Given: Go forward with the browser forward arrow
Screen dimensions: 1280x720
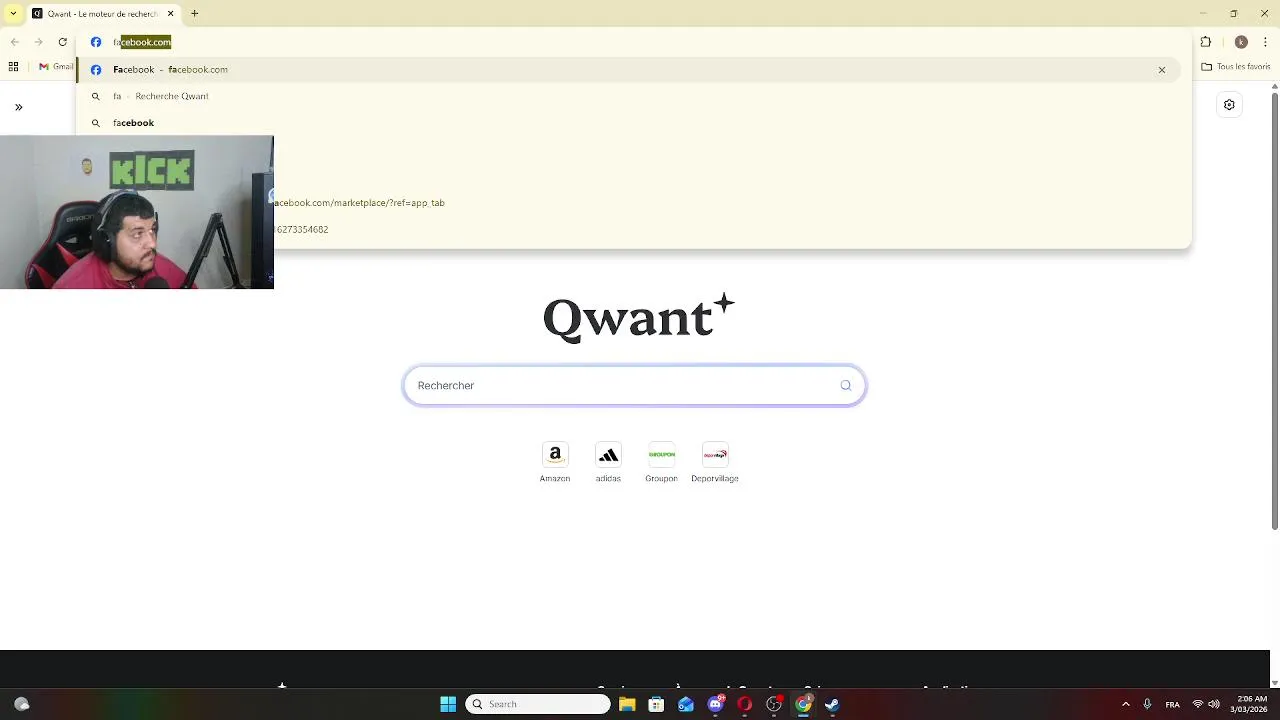Looking at the screenshot, I should click(38, 42).
